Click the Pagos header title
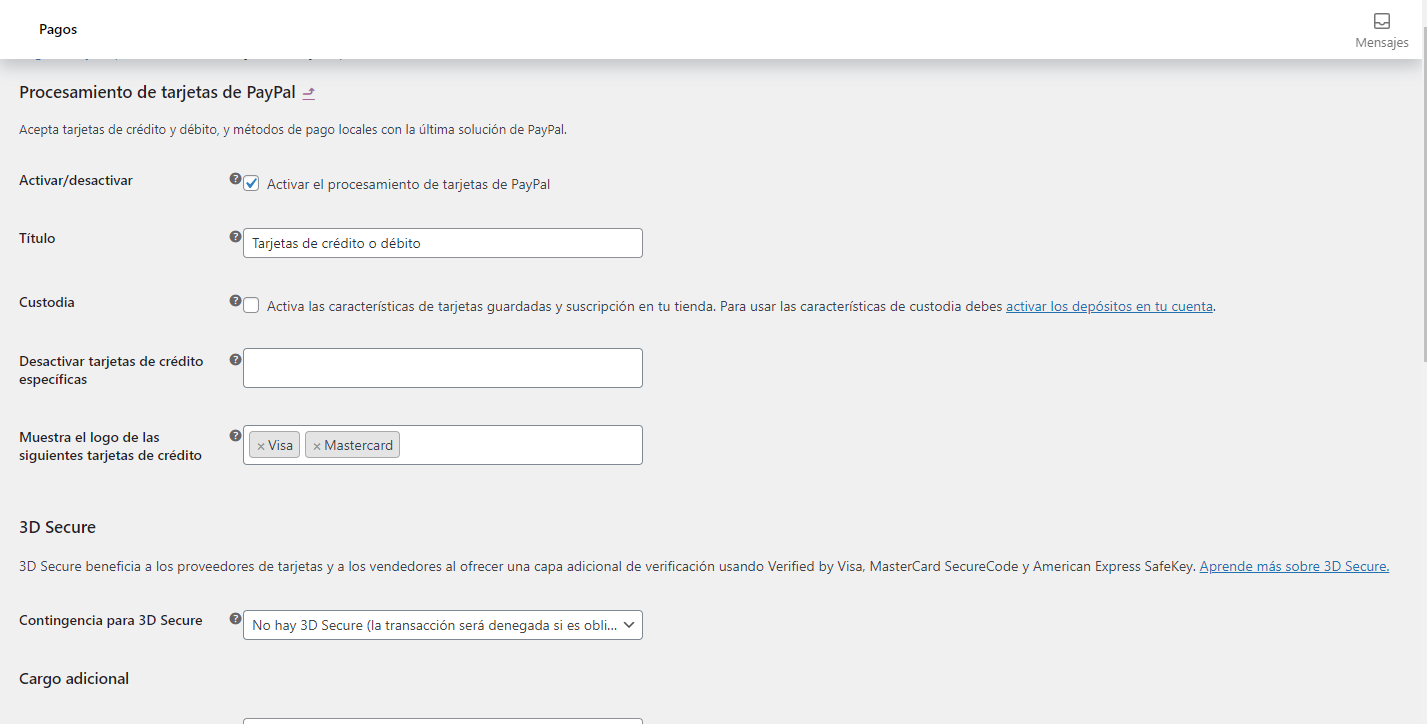The height and width of the screenshot is (724, 1427). 58,29
